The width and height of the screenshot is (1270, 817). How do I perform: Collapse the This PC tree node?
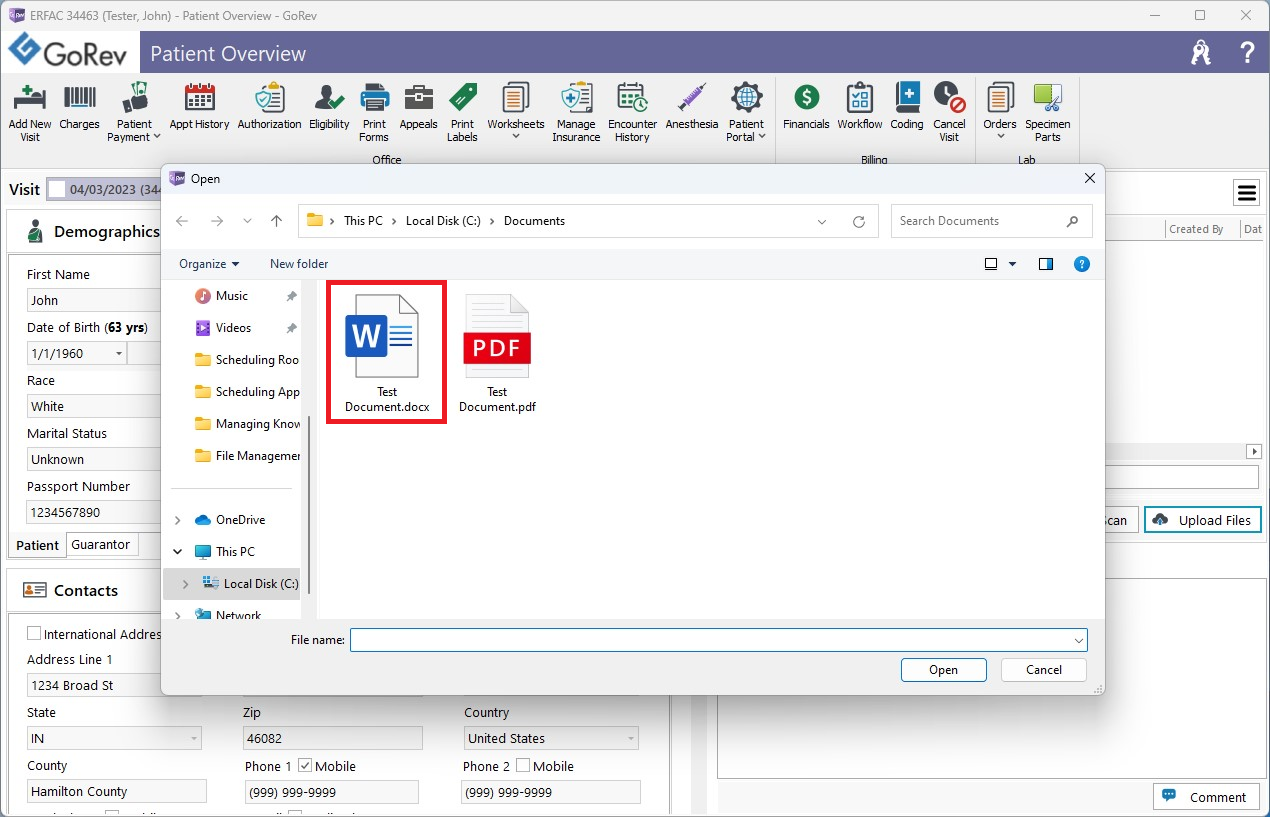click(x=178, y=552)
